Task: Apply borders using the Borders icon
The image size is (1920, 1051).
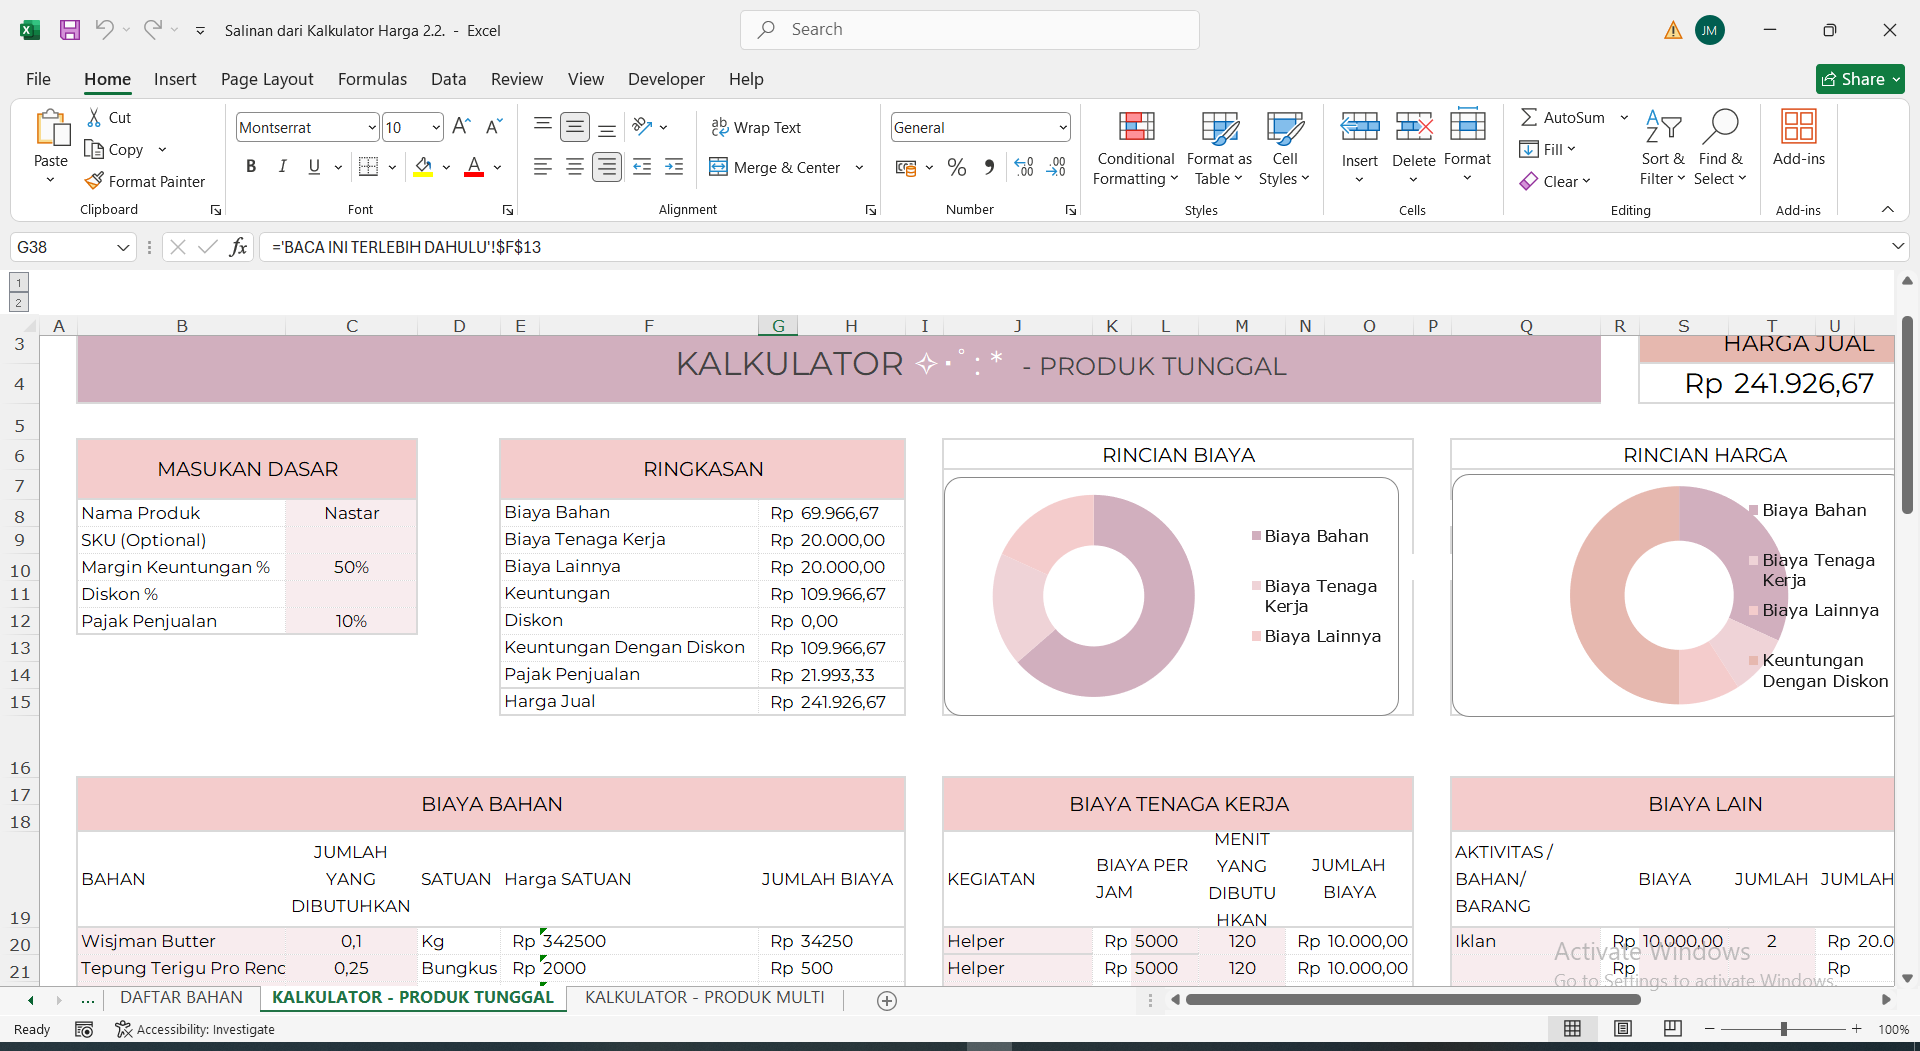Action: click(368, 167)
